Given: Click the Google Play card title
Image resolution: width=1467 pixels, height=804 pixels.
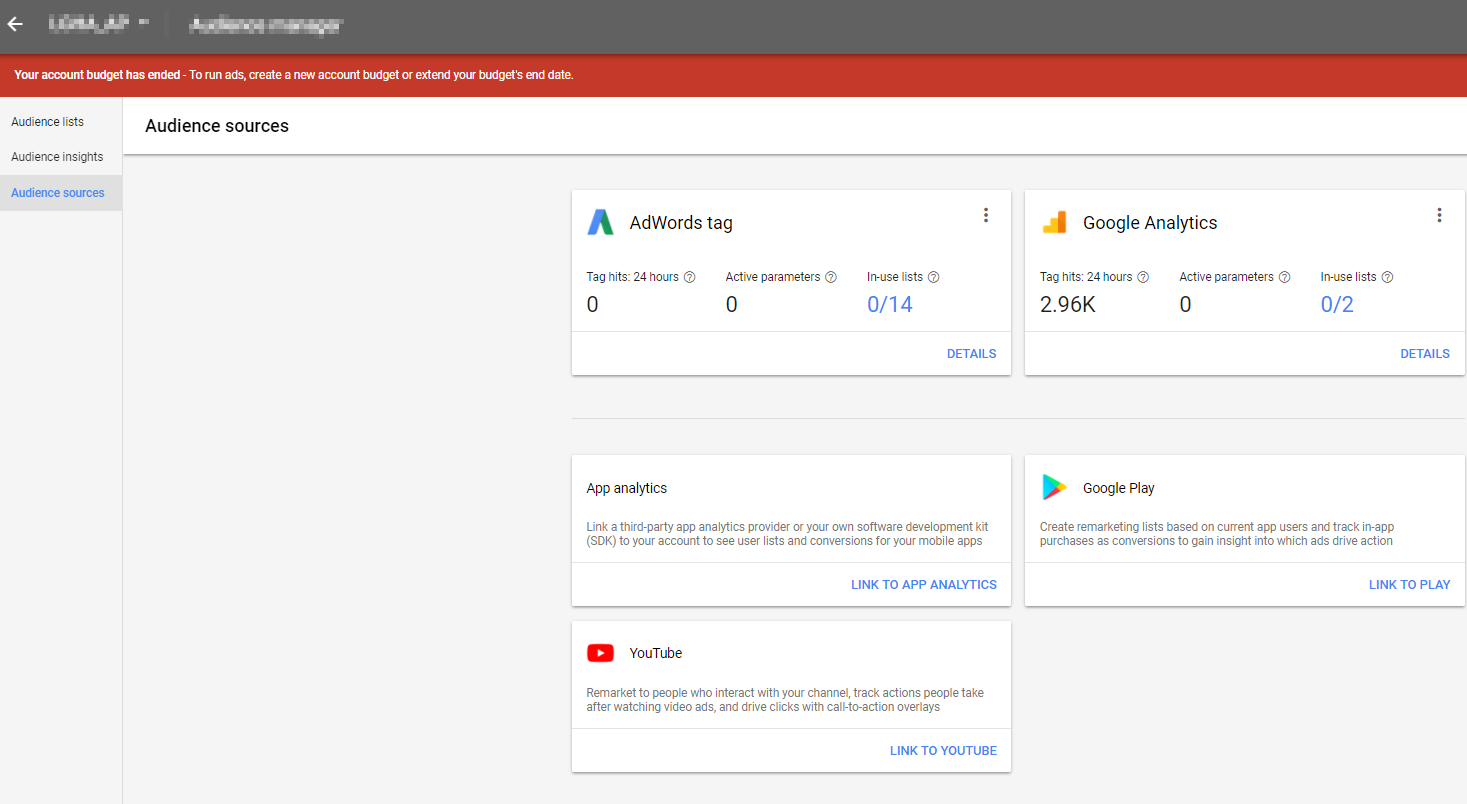Looking at the screenshot, I should [1119, 489].
